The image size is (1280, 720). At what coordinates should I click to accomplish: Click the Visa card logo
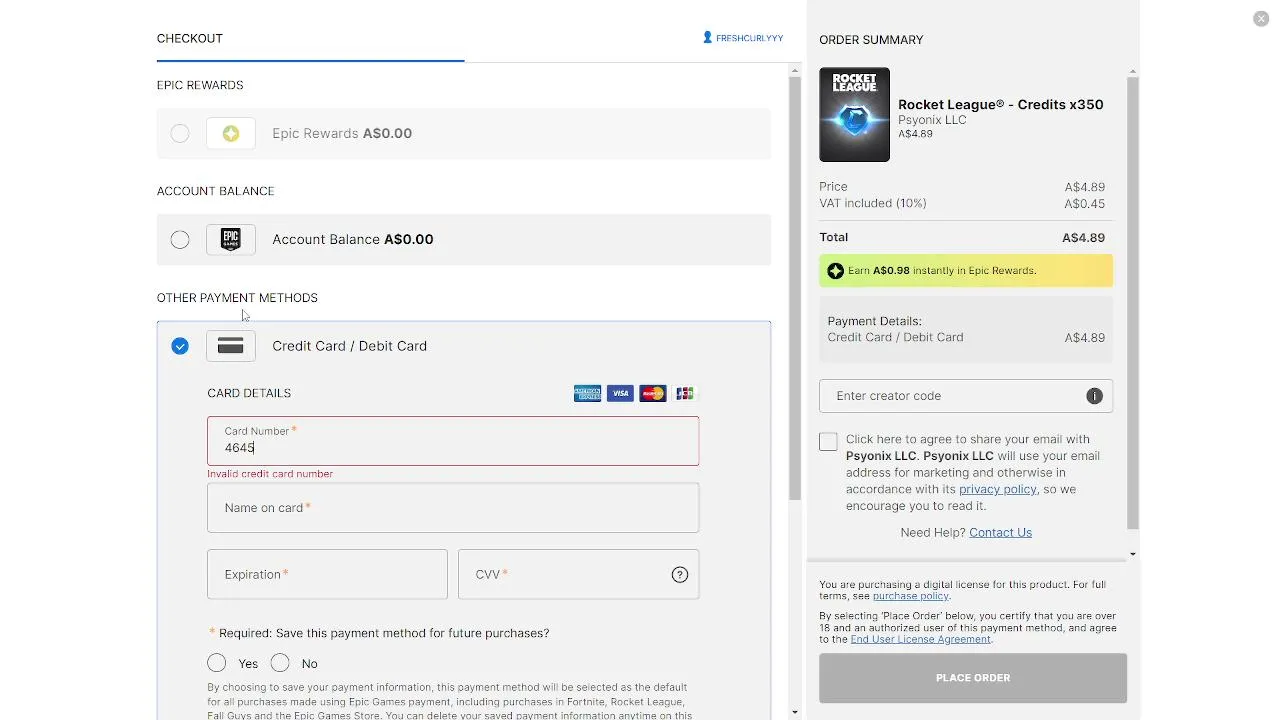(x=620, y=394)
